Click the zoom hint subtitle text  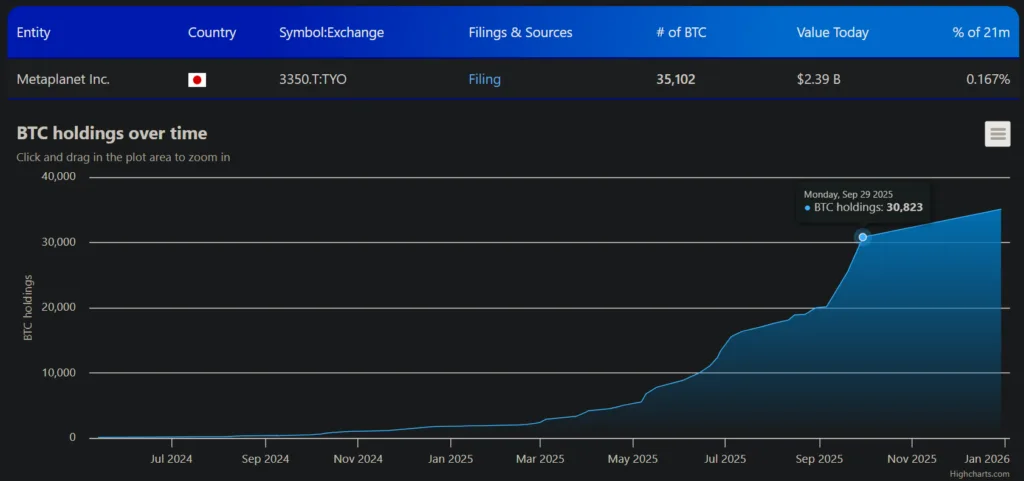[x=123, y=157]
